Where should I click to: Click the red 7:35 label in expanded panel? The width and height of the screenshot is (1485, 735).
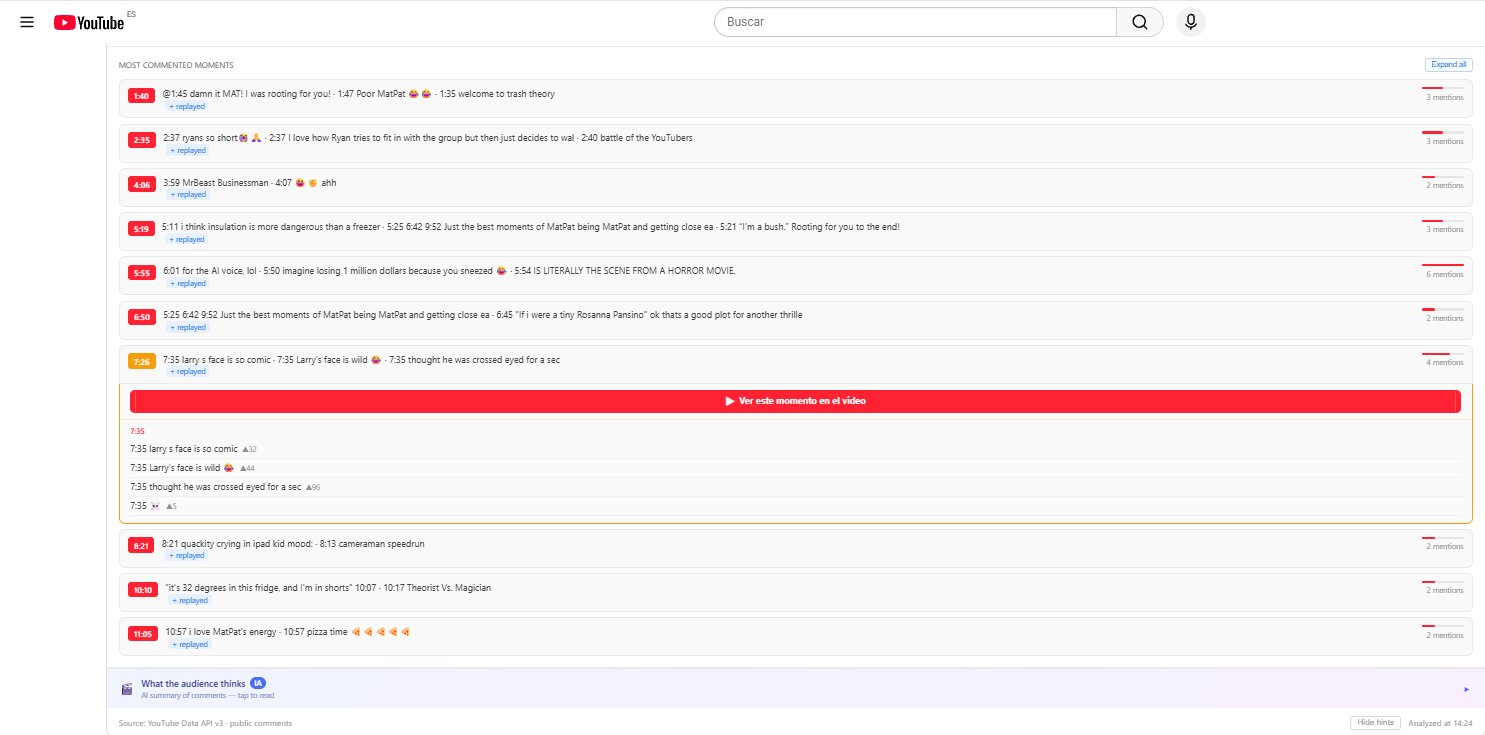(x=137, y=431)
